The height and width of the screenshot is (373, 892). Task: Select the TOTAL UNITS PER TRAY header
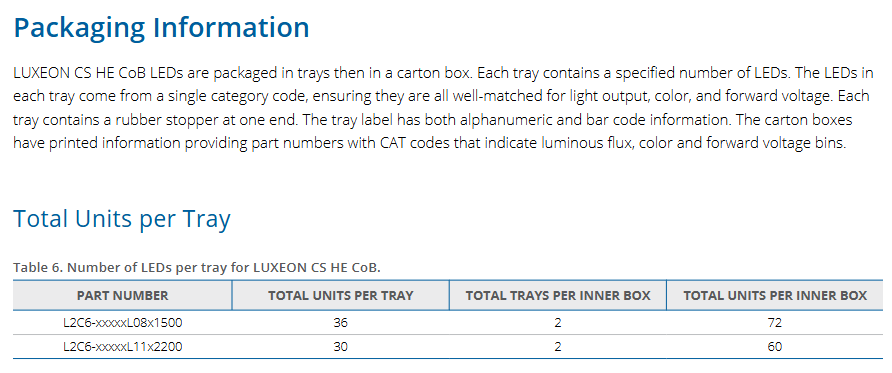tap(341, 295)
